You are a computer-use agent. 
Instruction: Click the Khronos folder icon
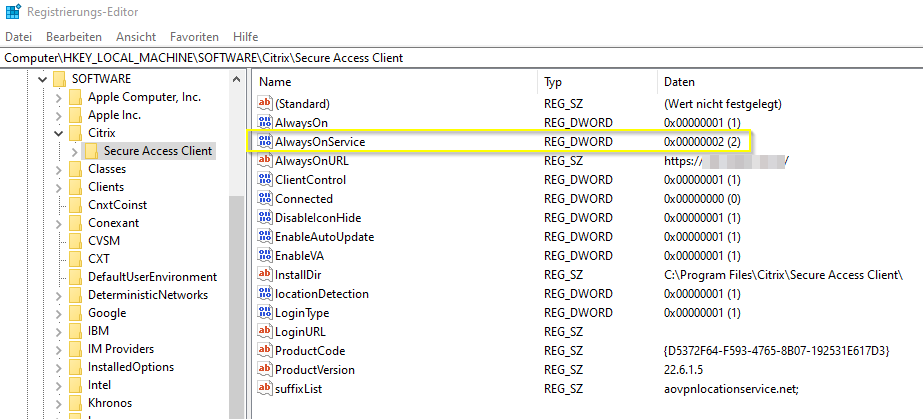[x=75, y=403]
